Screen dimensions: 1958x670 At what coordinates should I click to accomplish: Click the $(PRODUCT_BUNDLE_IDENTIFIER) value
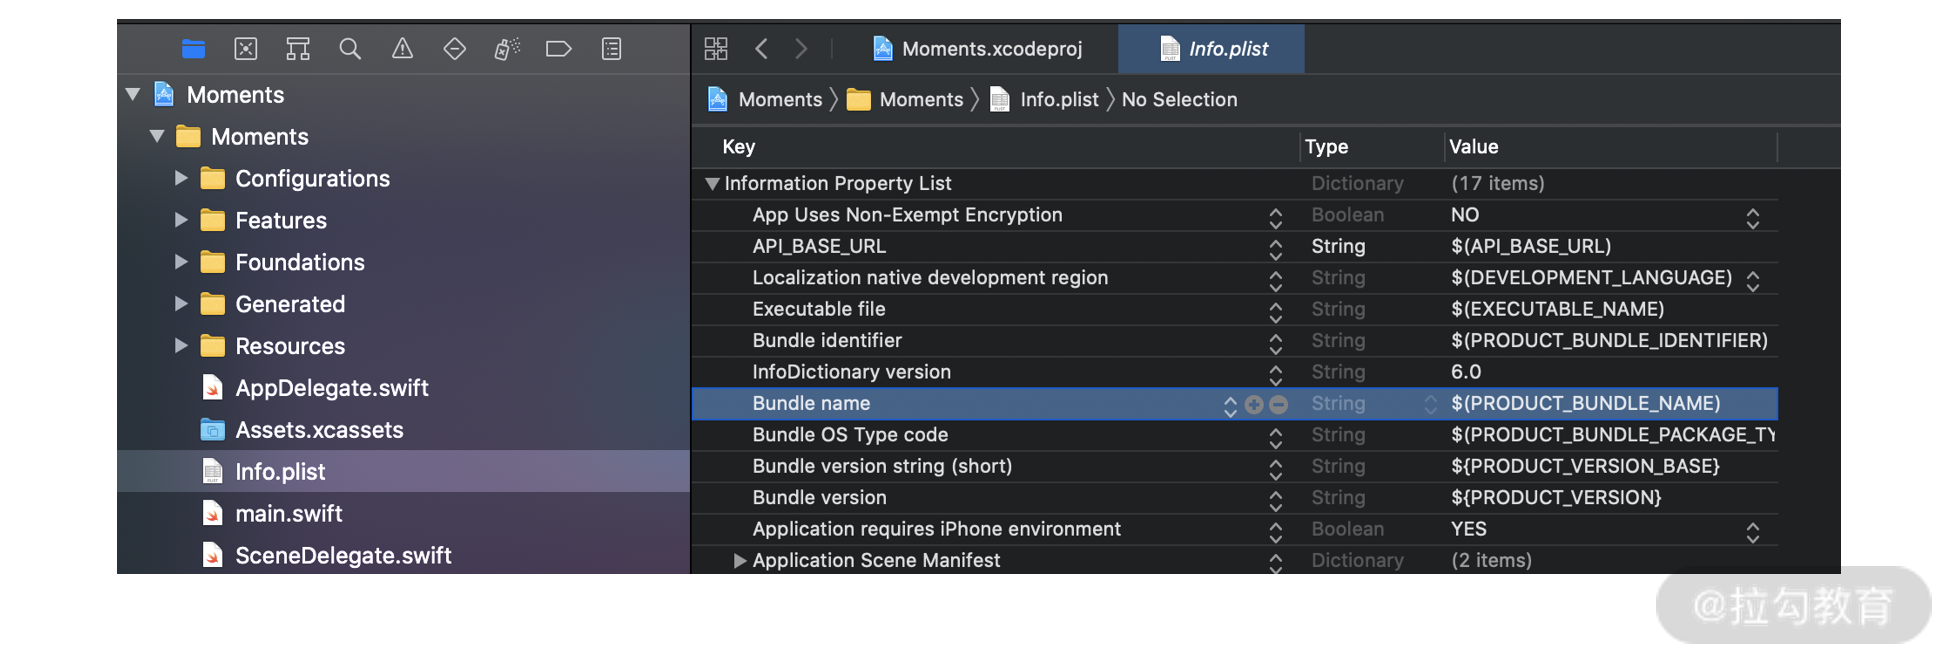pos(1610,340)
